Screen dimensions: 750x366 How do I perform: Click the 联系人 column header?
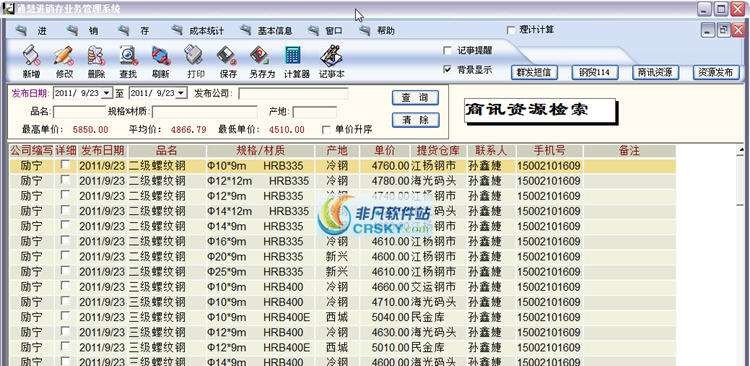(x=491, y=151)
